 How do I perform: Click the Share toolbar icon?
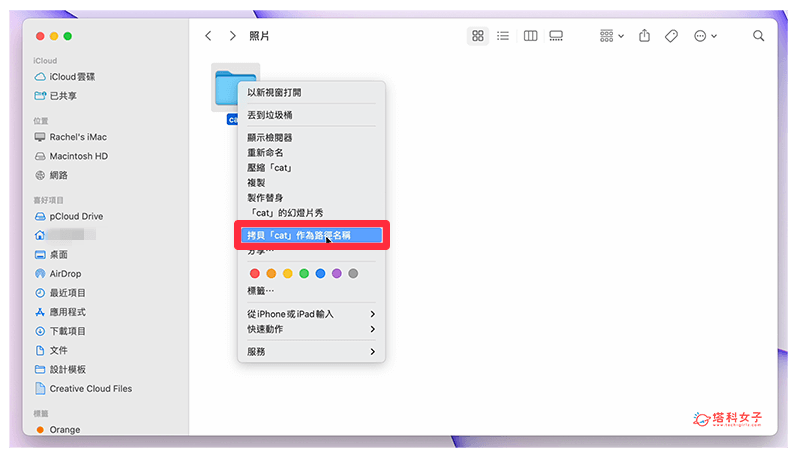click(644, 36)
